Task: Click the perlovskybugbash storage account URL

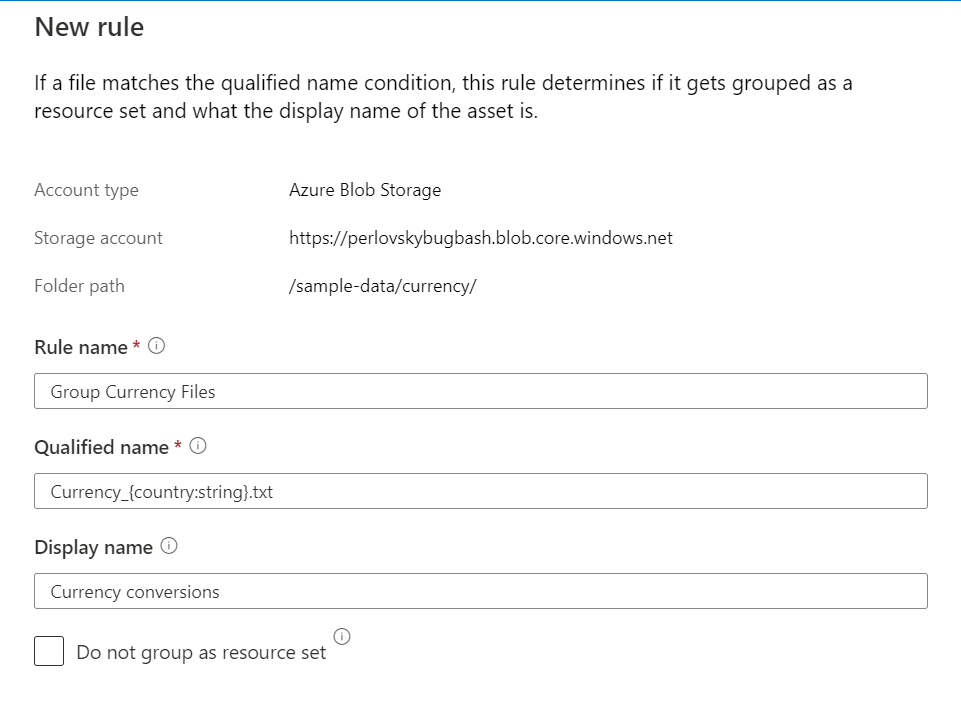Action: (x=480, y=238)
